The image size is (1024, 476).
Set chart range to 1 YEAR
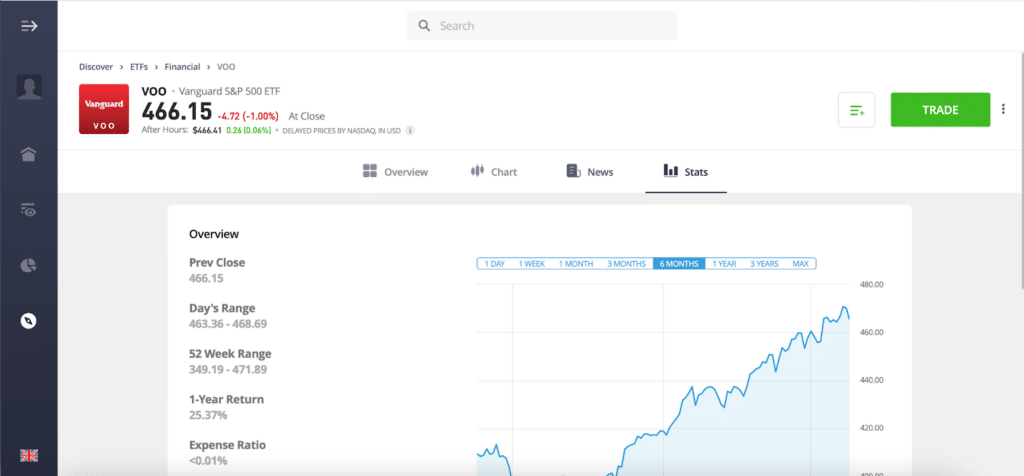pyautogui.click(x=724, y=264)
